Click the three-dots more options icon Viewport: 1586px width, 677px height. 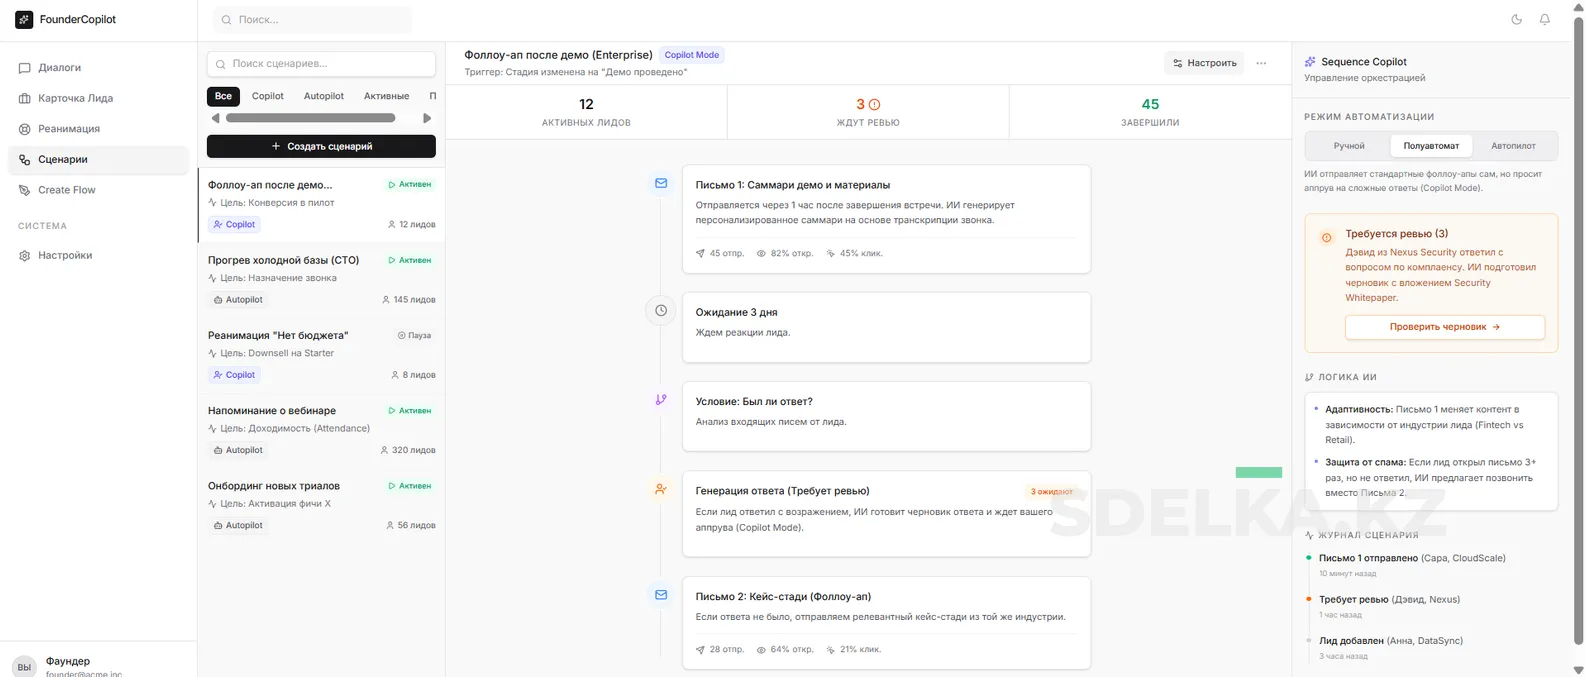pyautogui.click(x=1261, y=63)
